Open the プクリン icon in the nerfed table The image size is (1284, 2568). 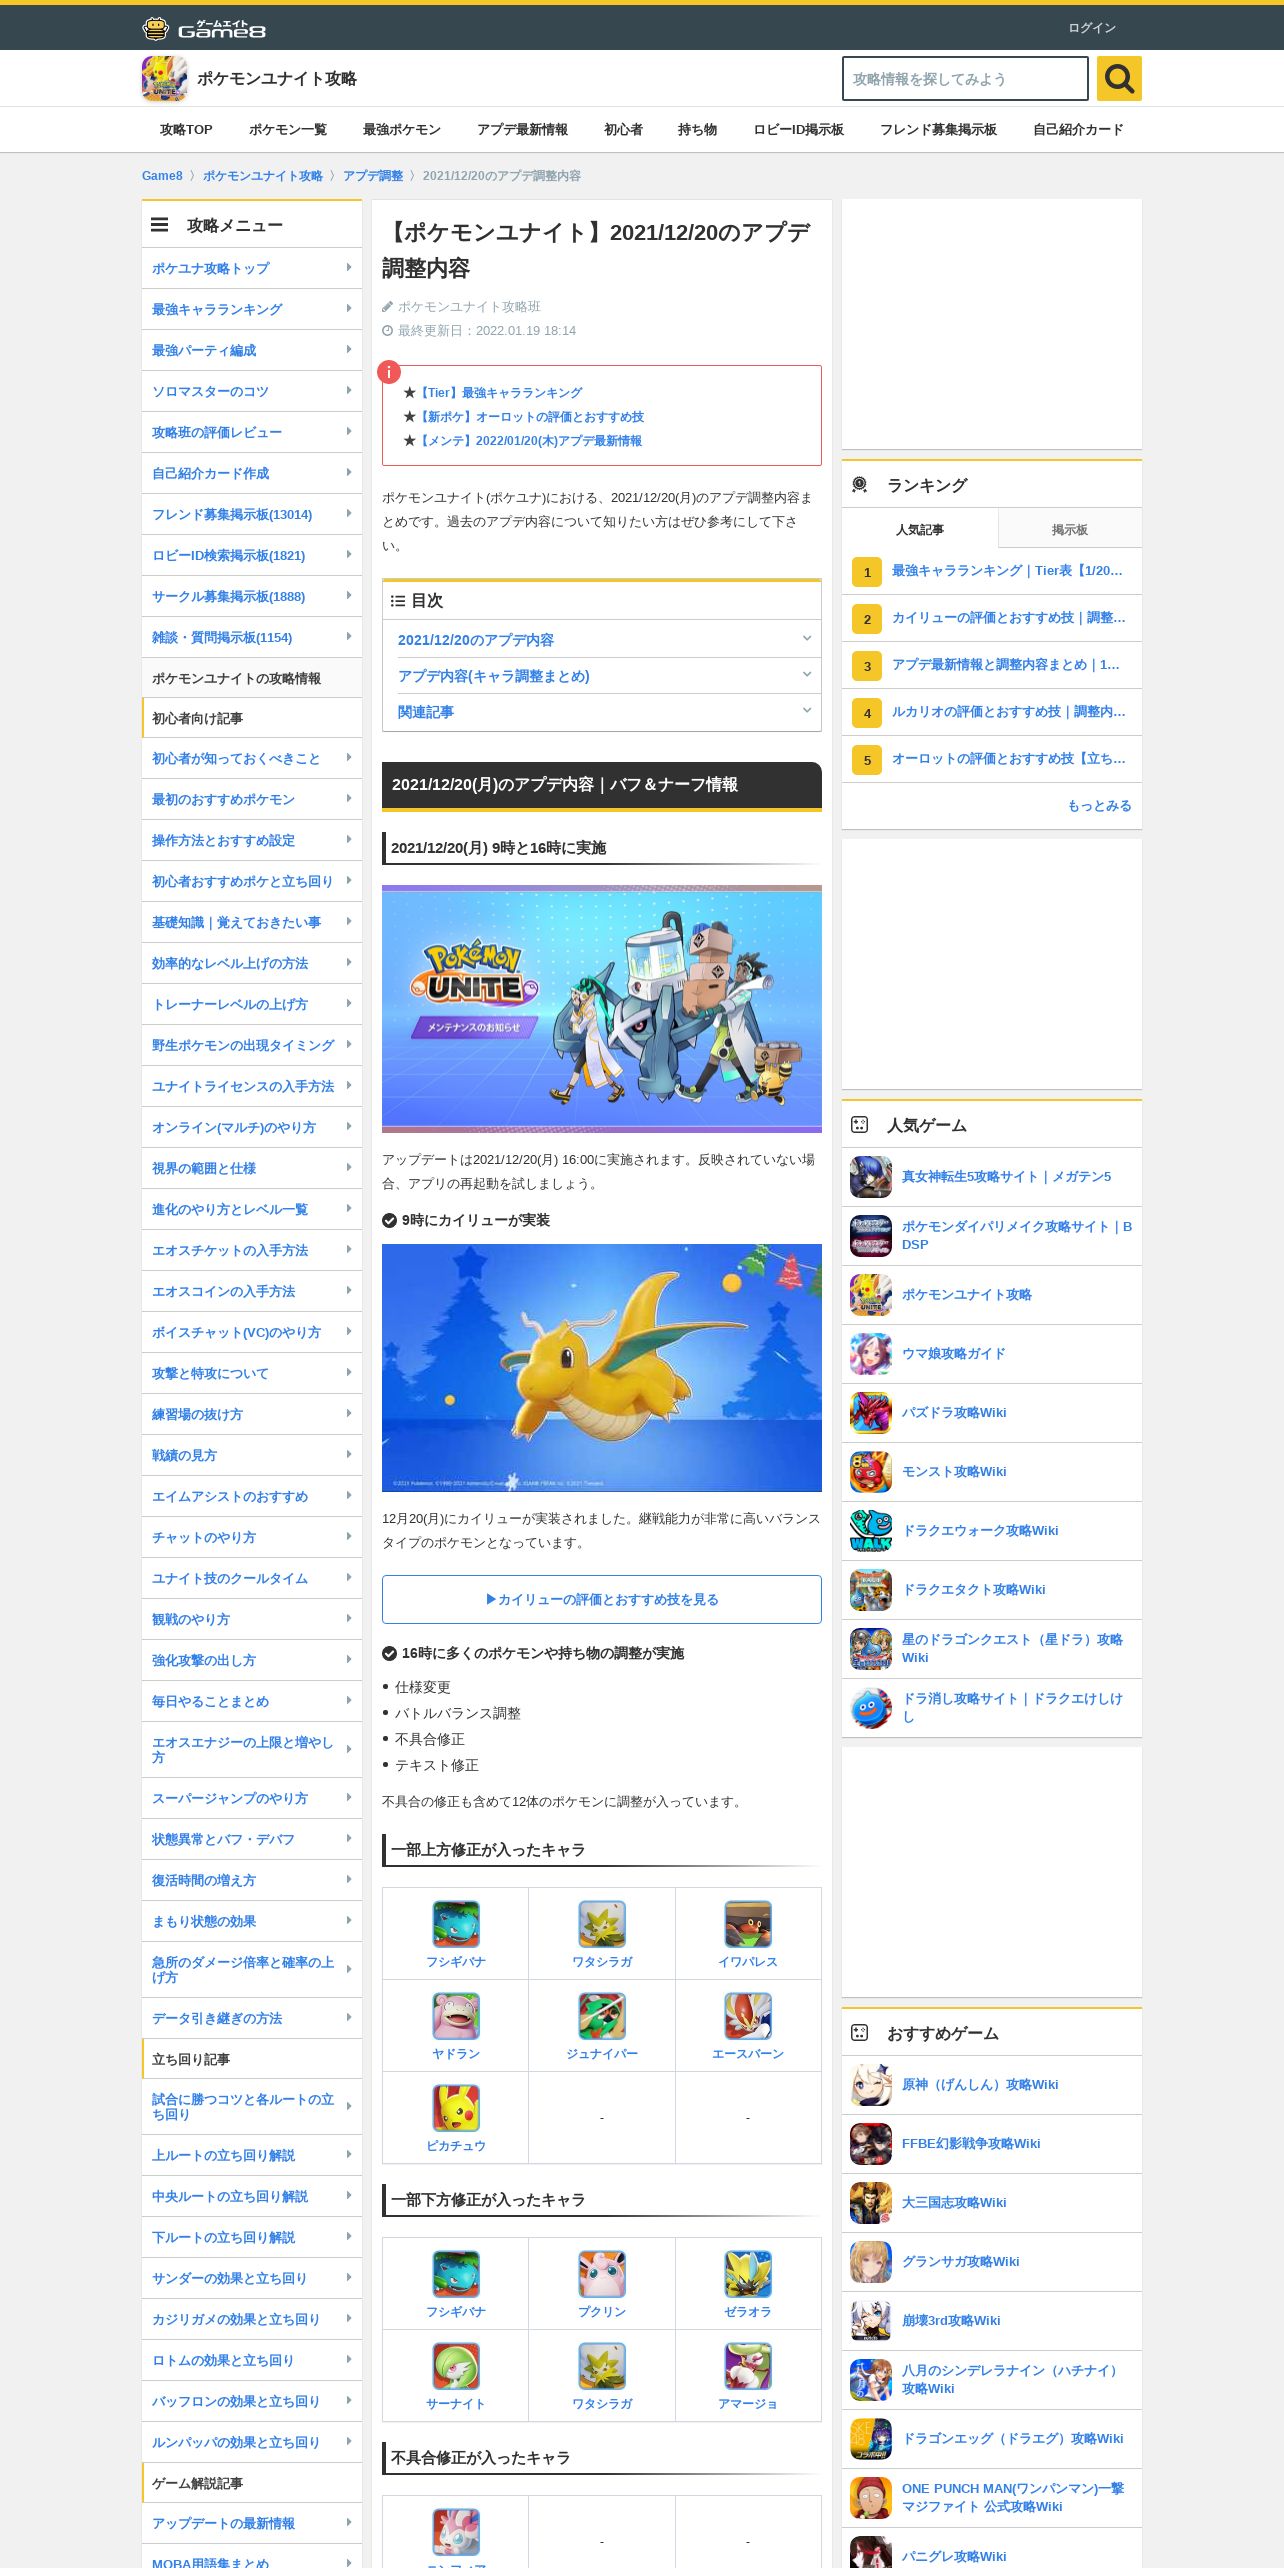coord(602,2274)
